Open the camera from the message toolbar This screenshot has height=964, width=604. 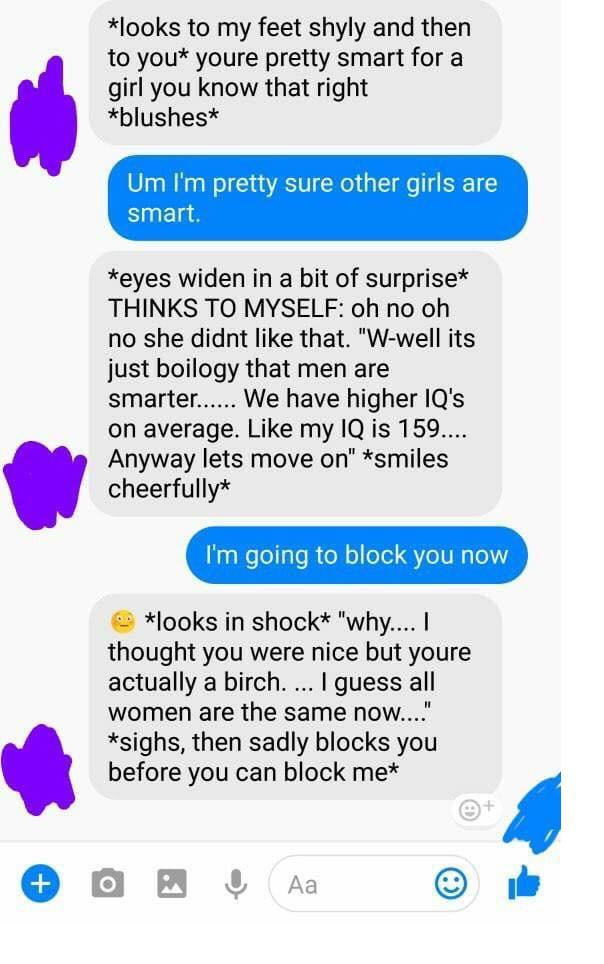pyautogui.click(x=108, y=883)
